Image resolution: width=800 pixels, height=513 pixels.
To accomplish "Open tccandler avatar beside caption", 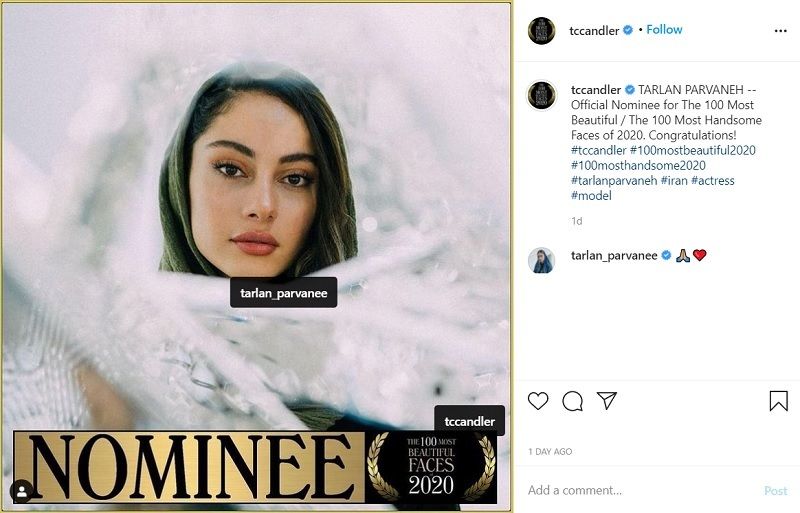I will pyautogui.click(x=541, y=95).
